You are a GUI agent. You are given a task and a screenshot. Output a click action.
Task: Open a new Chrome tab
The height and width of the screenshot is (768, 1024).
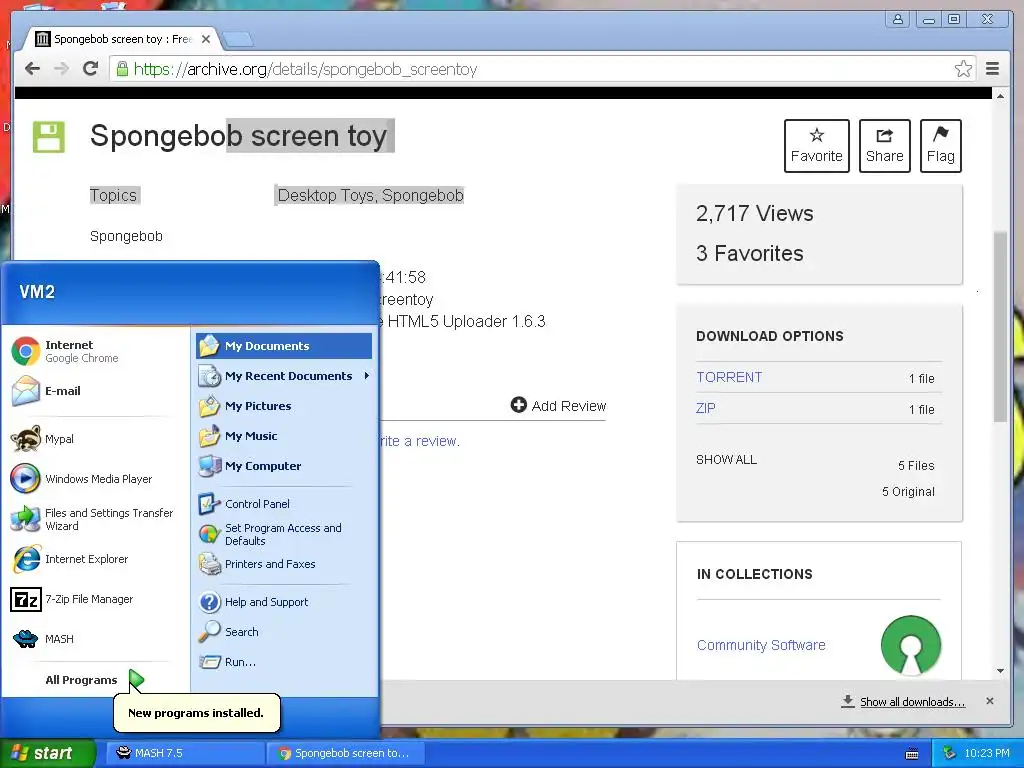pos(238,40)
